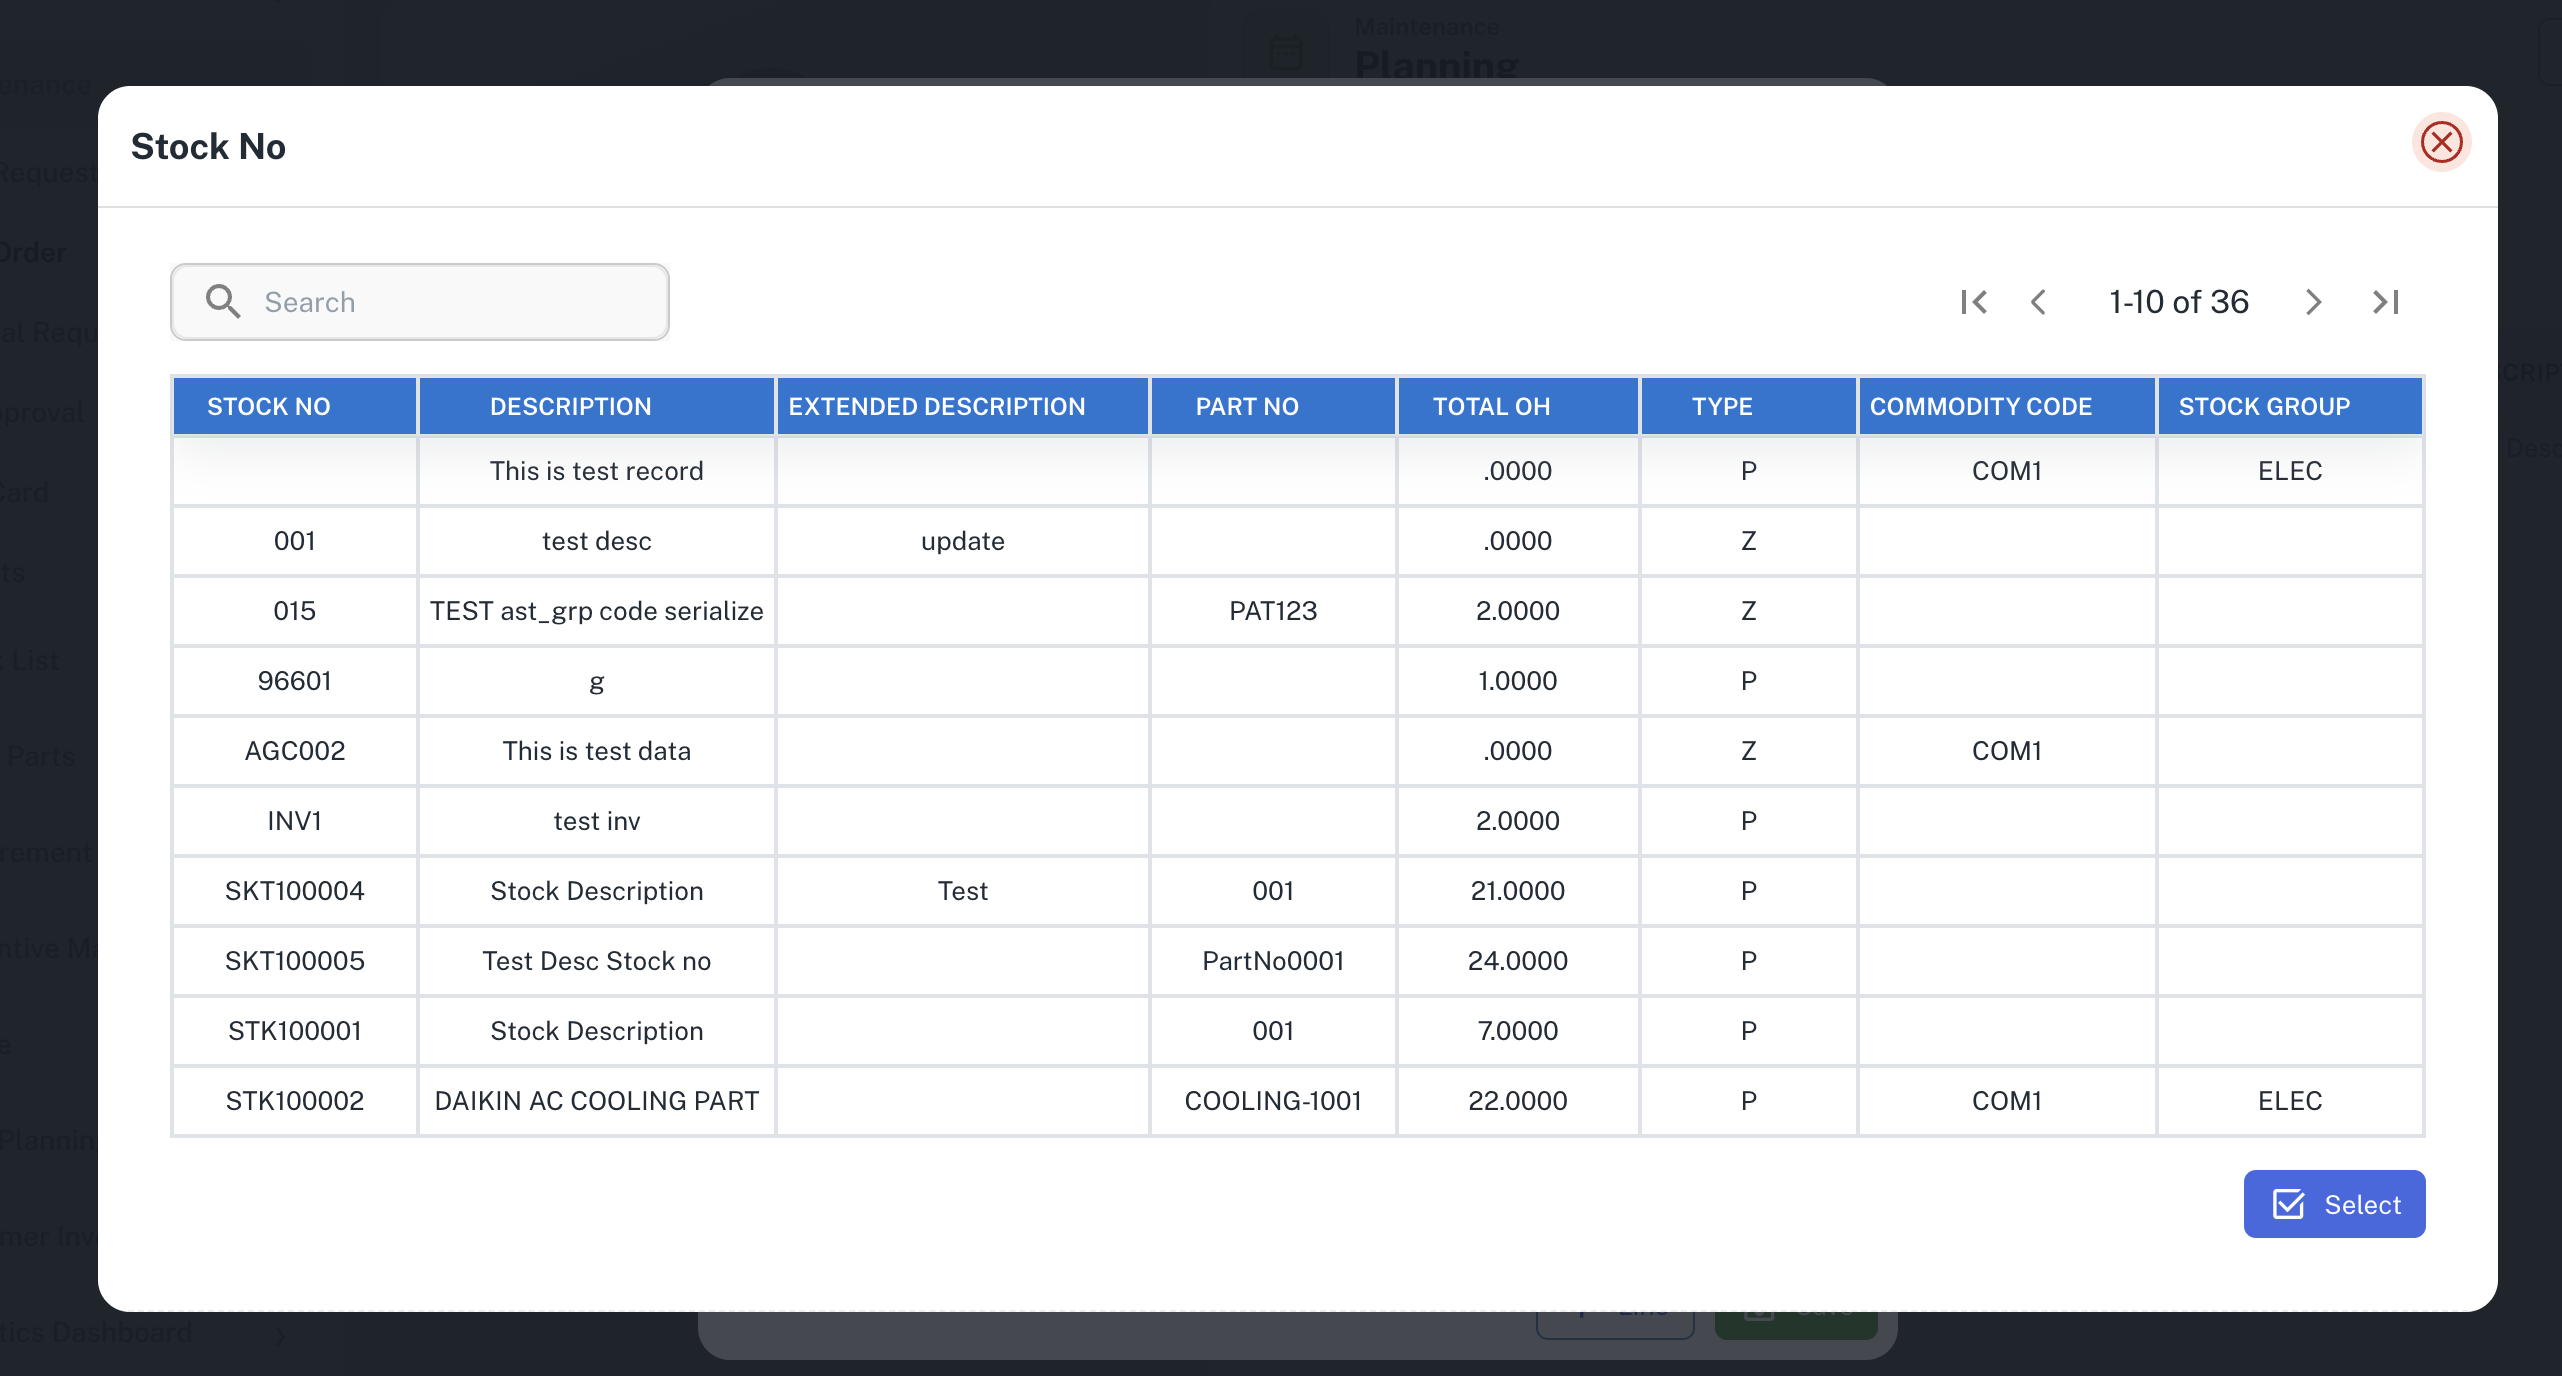Select stock row STK100002

(294, 1101)
